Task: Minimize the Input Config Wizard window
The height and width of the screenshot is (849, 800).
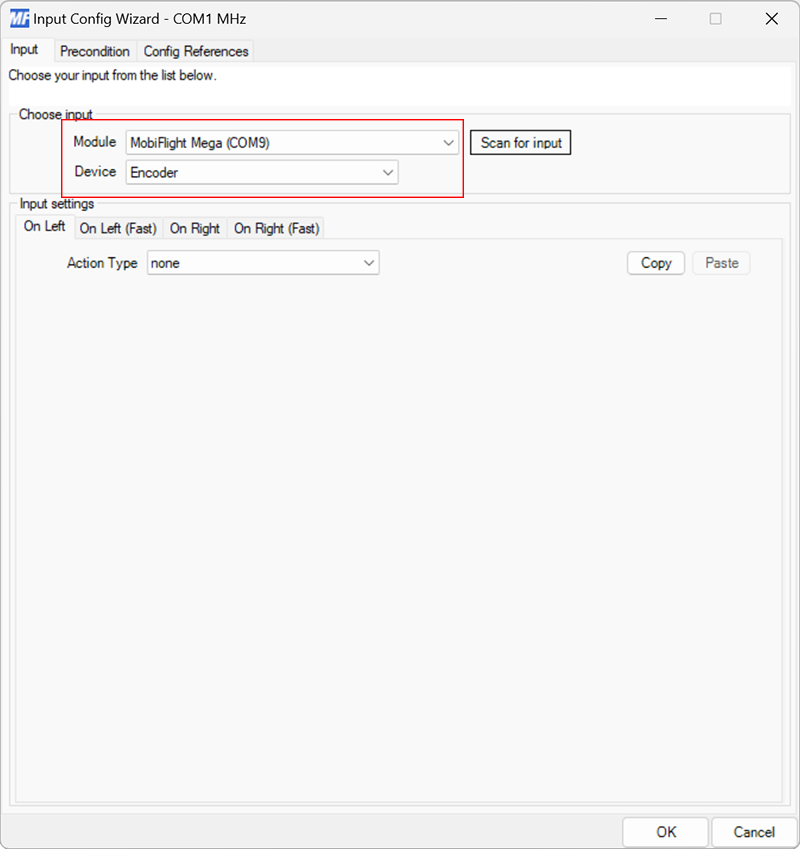Action: (x=661, y=18)
